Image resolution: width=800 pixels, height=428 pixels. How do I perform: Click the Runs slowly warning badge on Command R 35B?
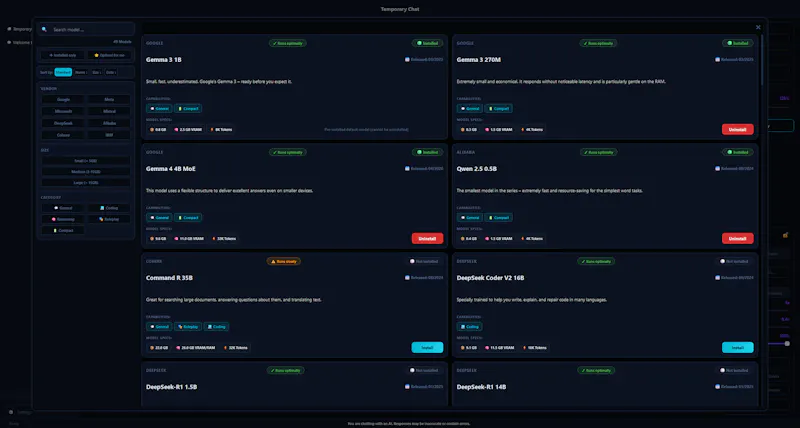pos(284,261)
